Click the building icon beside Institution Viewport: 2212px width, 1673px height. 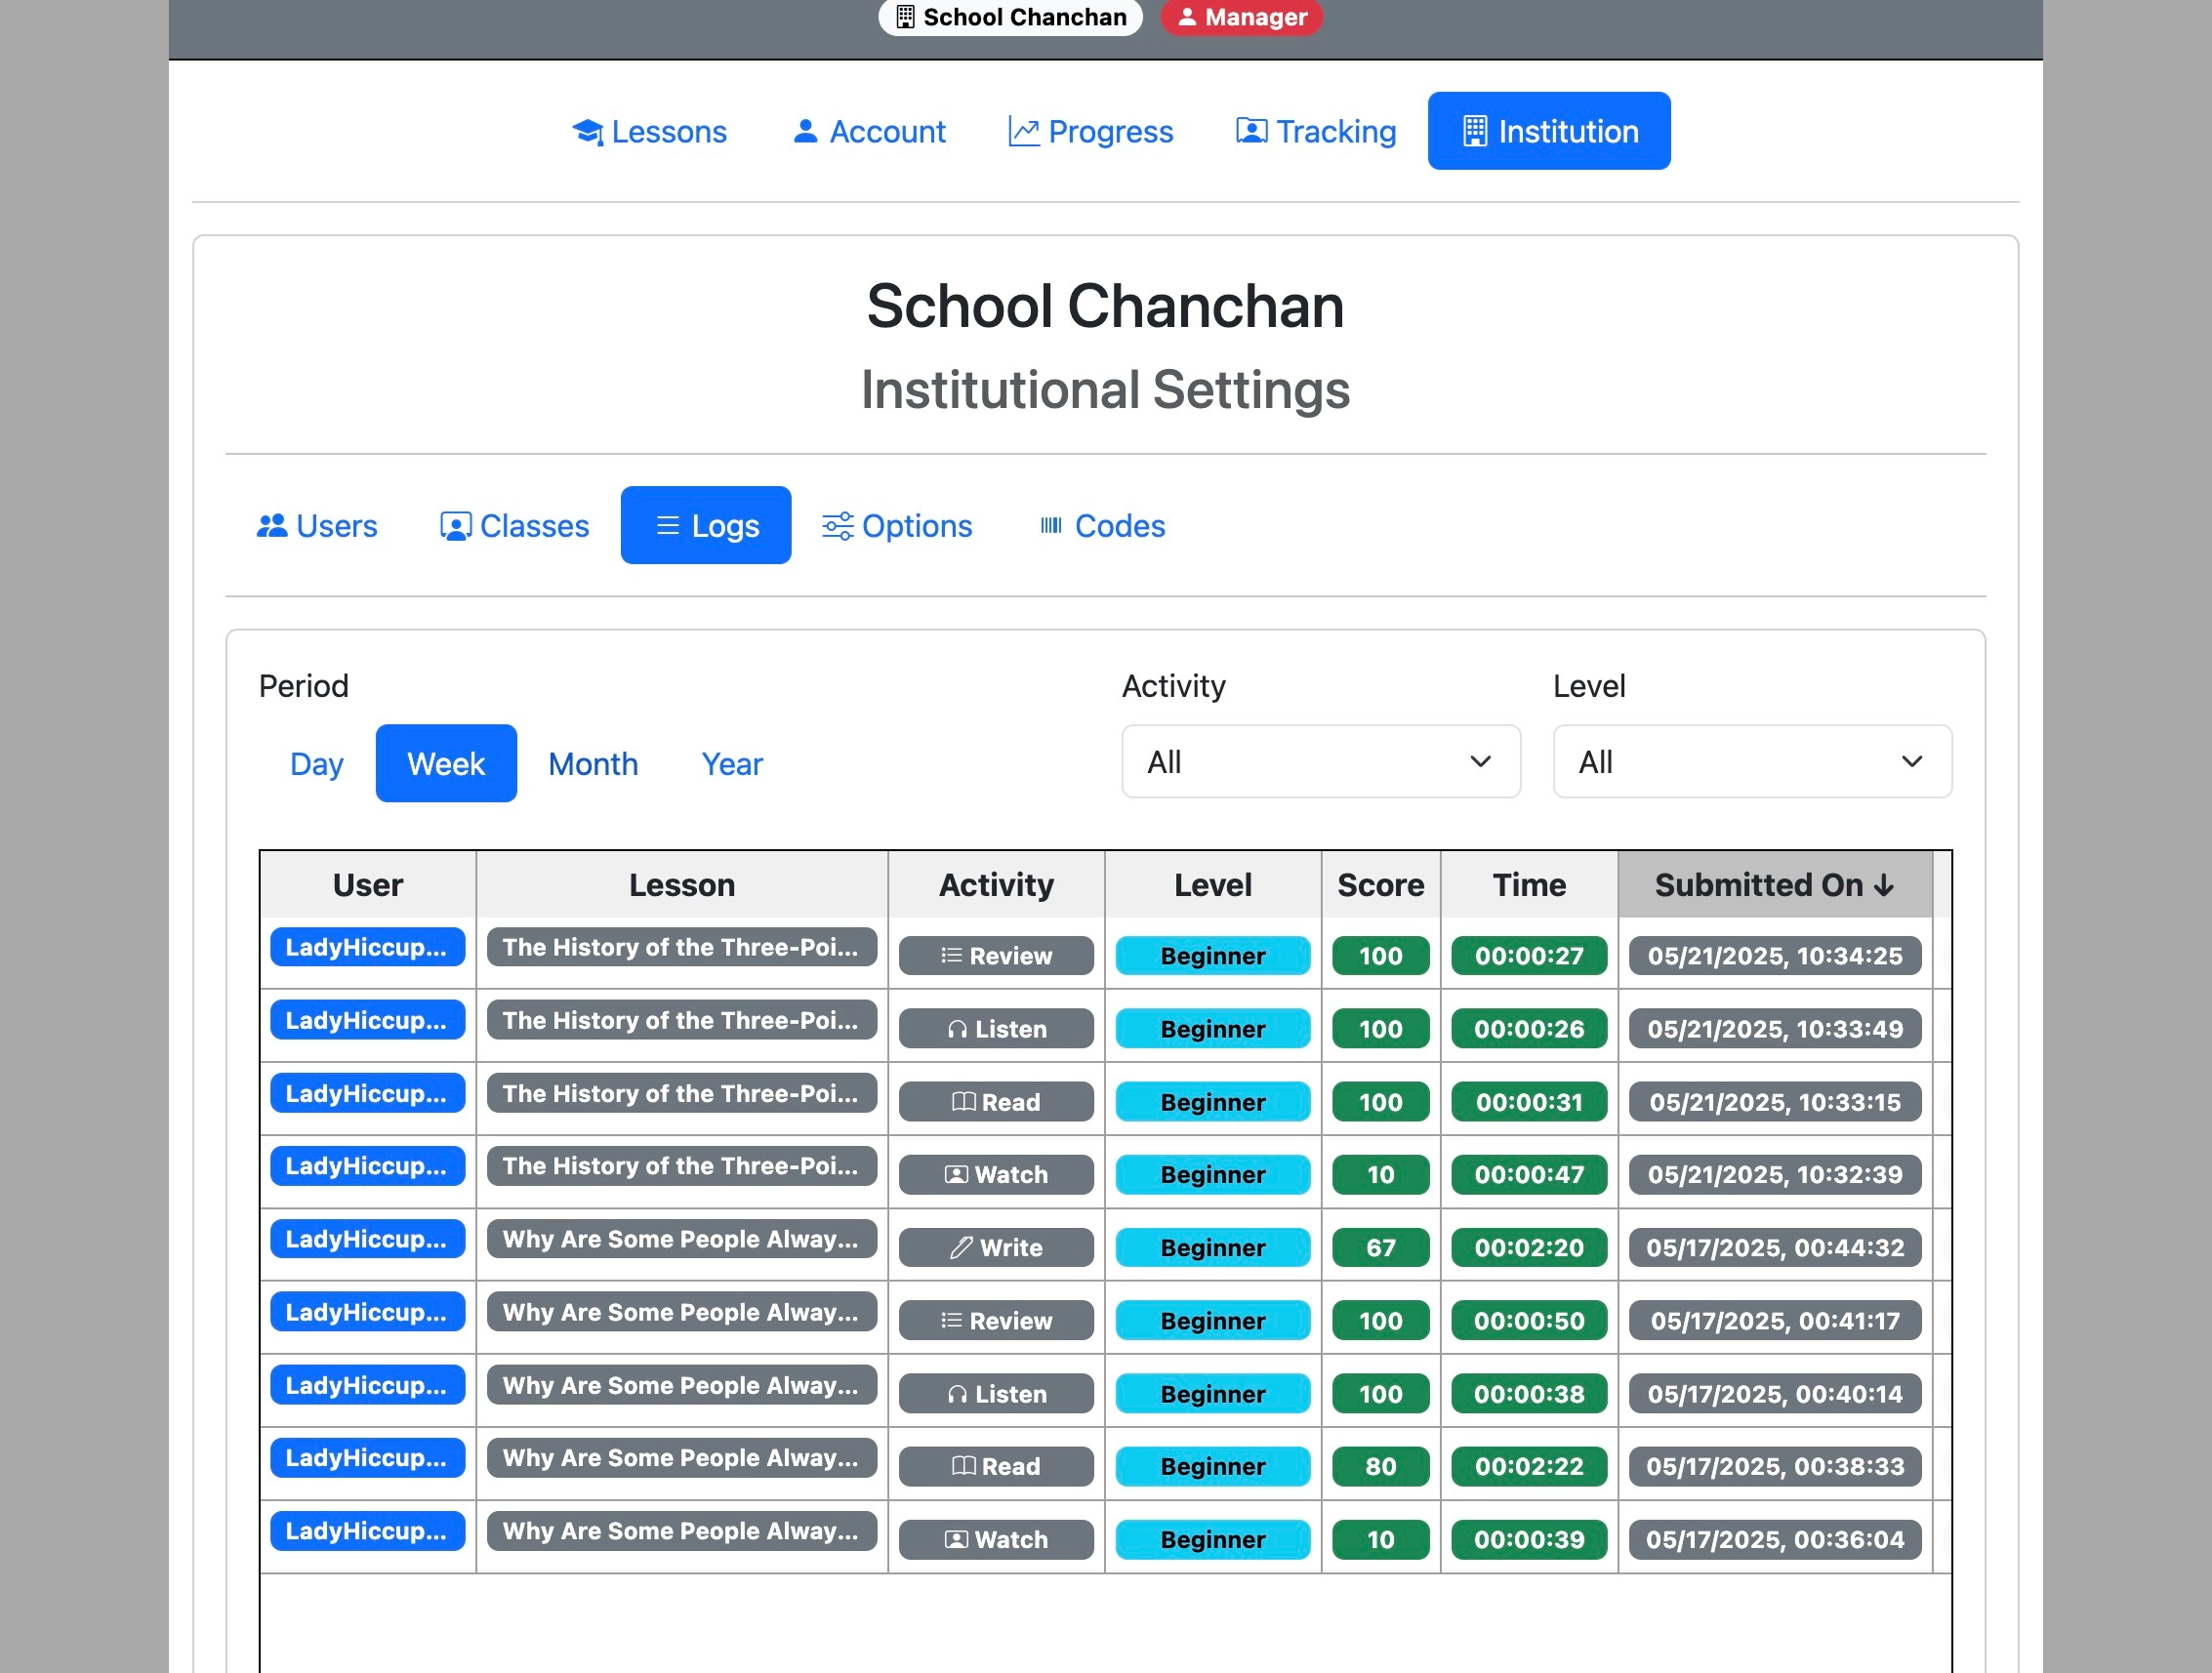coord(1475,131)
